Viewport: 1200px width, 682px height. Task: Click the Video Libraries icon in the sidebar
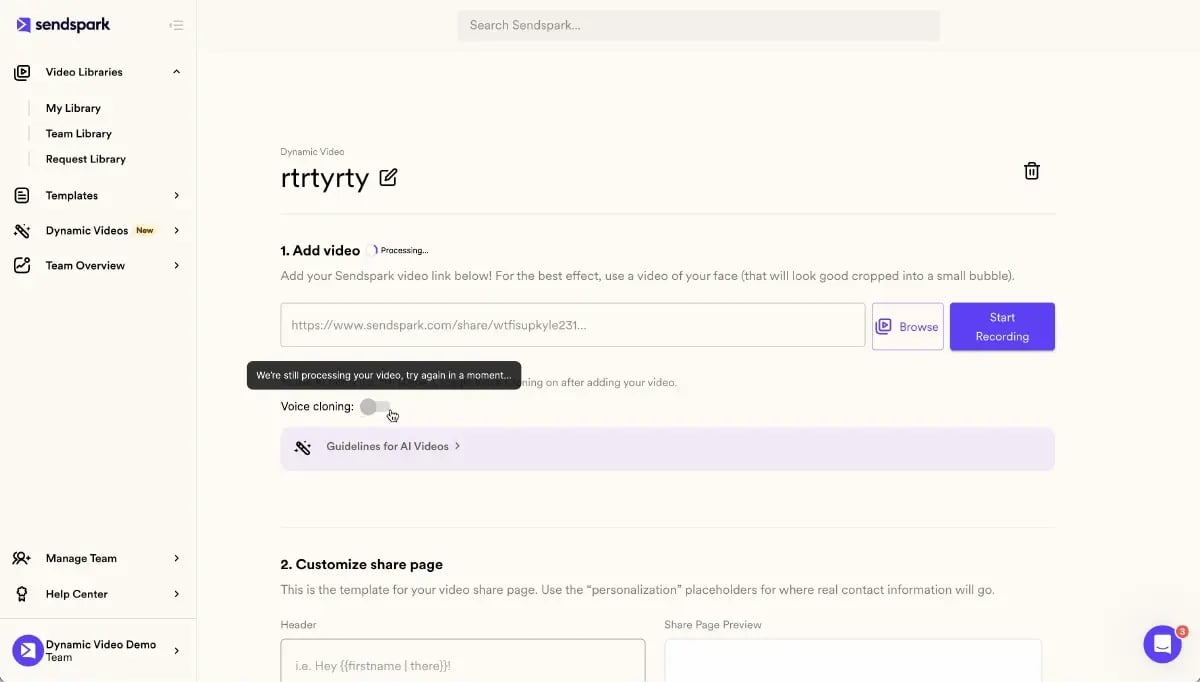[x=22, y=71]
